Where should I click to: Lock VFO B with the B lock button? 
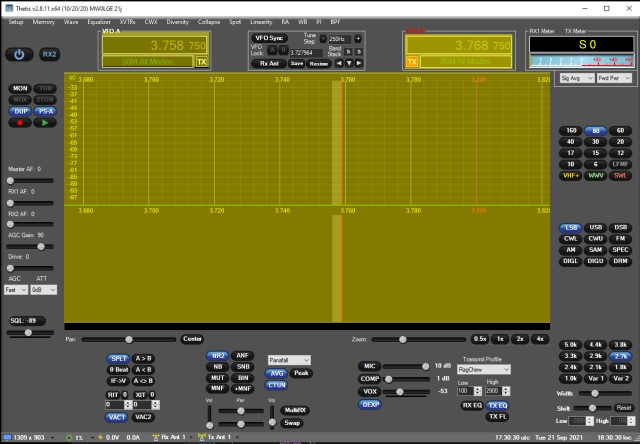(283, 50)
